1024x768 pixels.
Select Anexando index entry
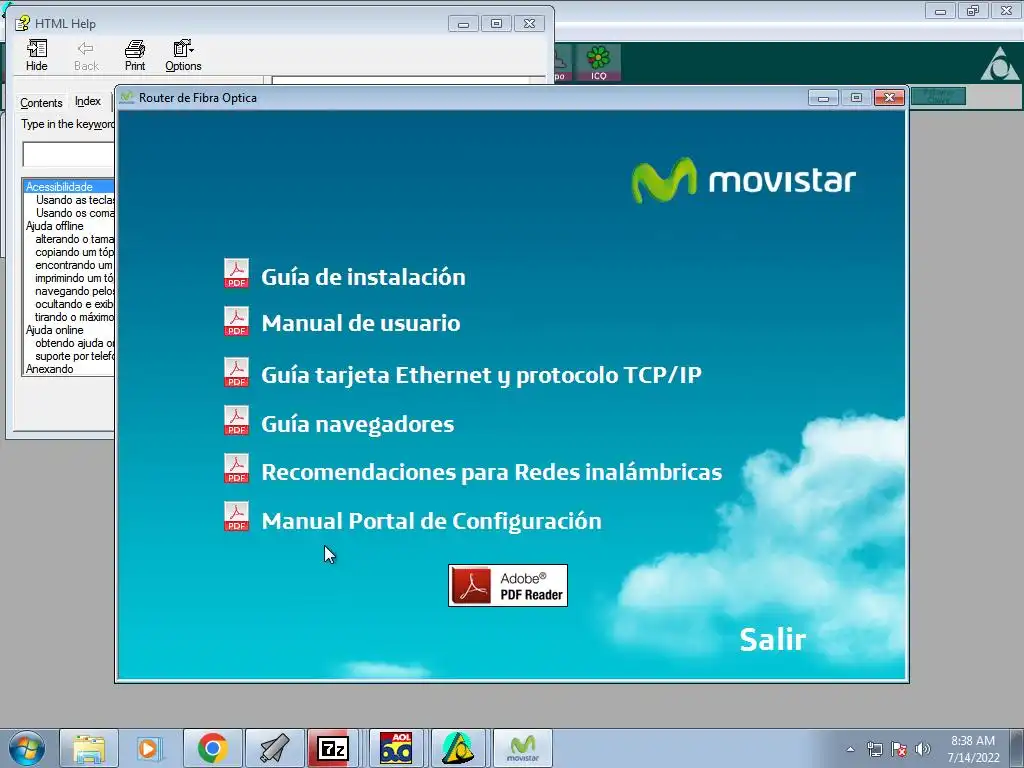(x=50, y=369)
